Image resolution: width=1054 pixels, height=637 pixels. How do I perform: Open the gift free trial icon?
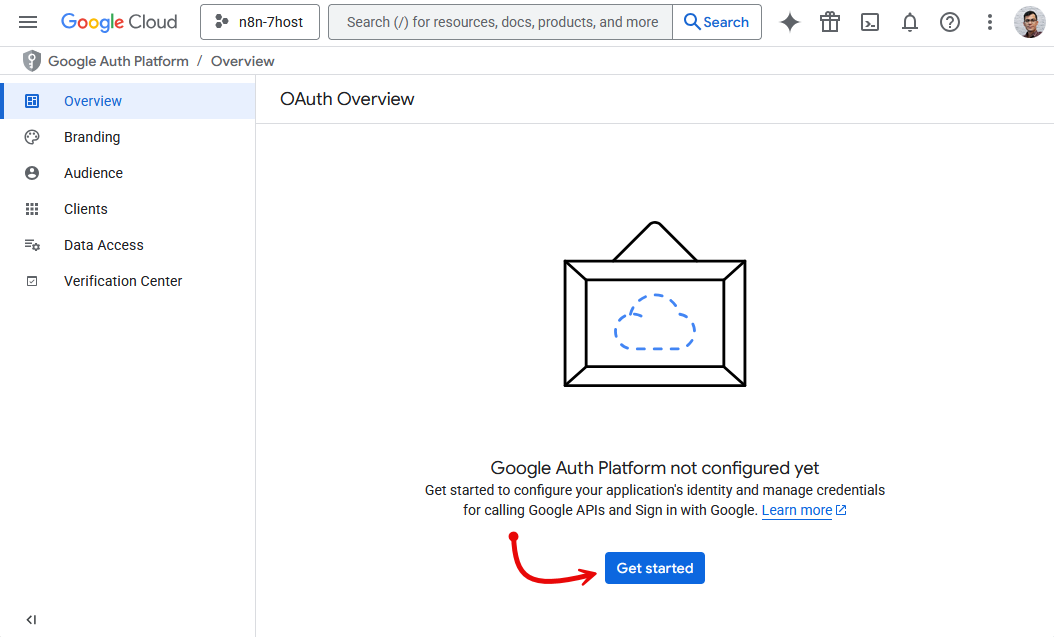click(x=829, y=22)
